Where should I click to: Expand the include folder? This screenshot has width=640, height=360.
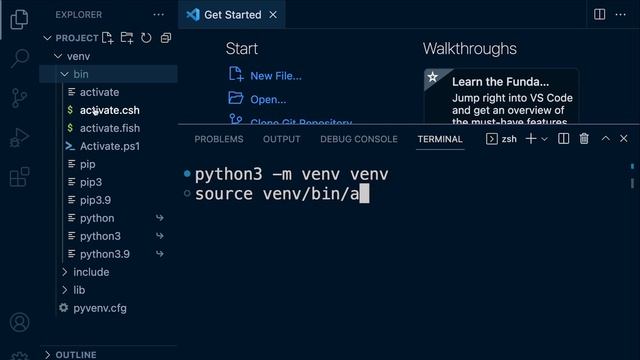pos(64,272)
